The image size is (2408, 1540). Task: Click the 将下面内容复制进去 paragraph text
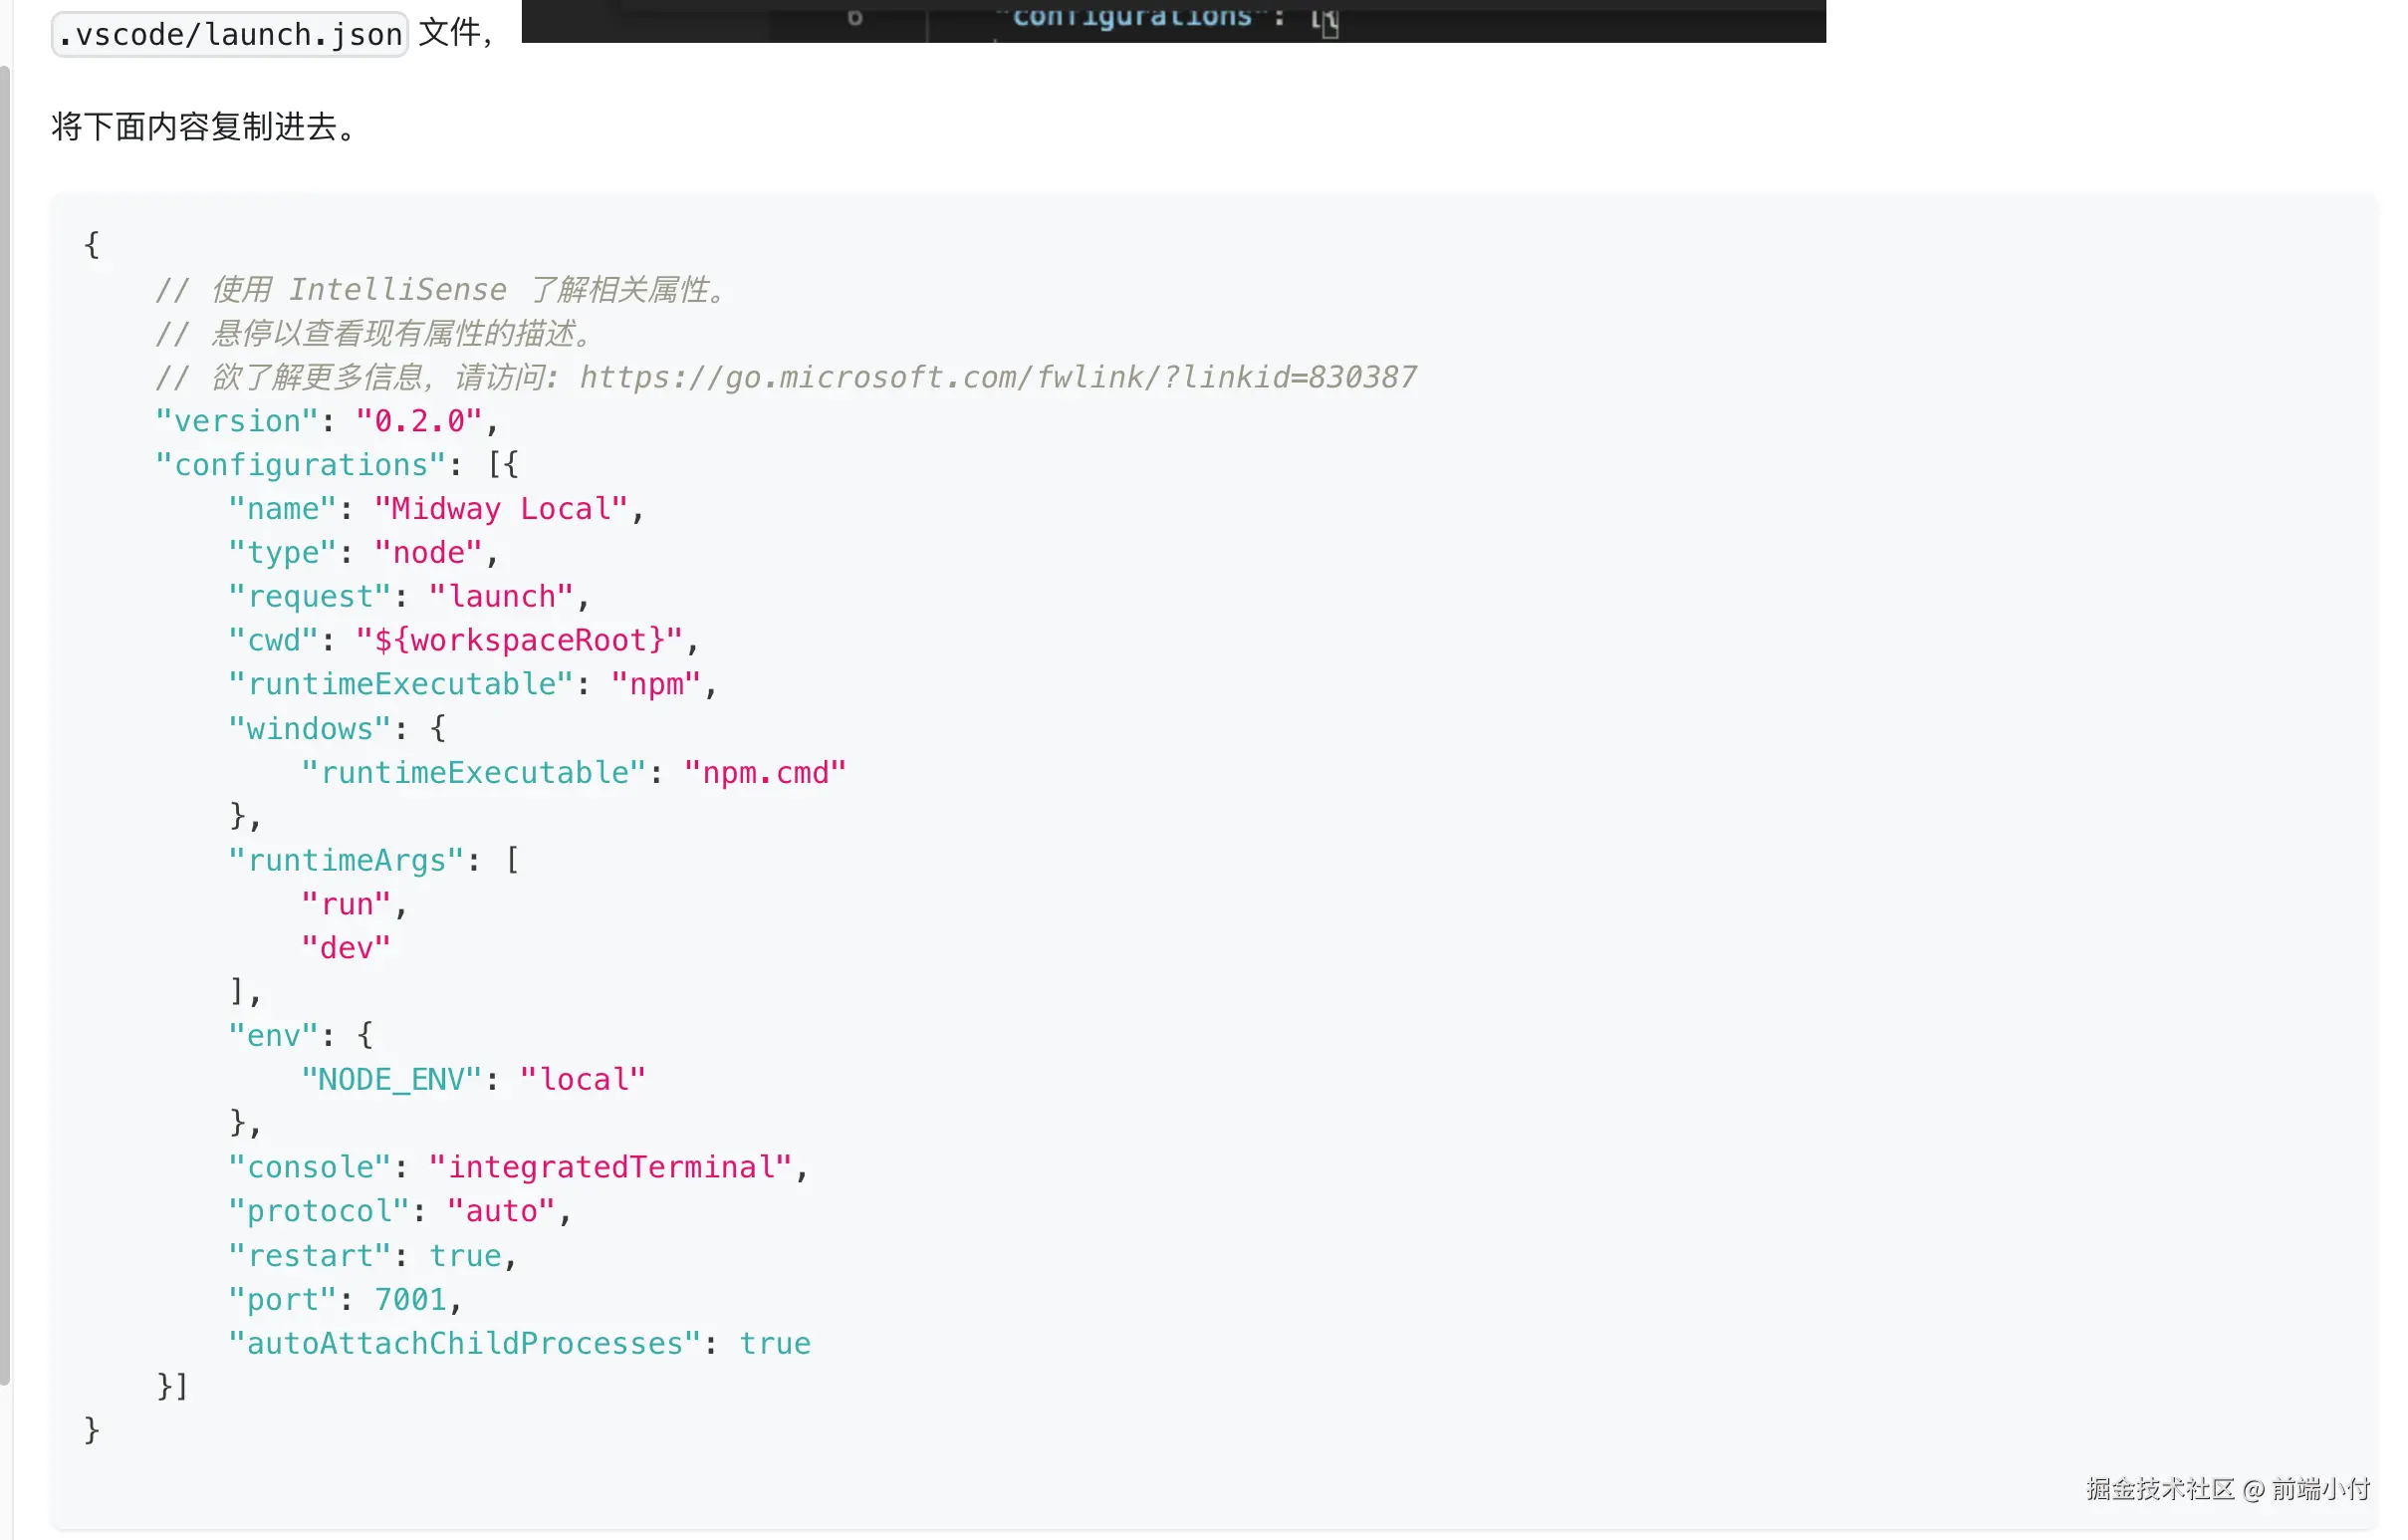pyautogui.click(x=204, y=127)
